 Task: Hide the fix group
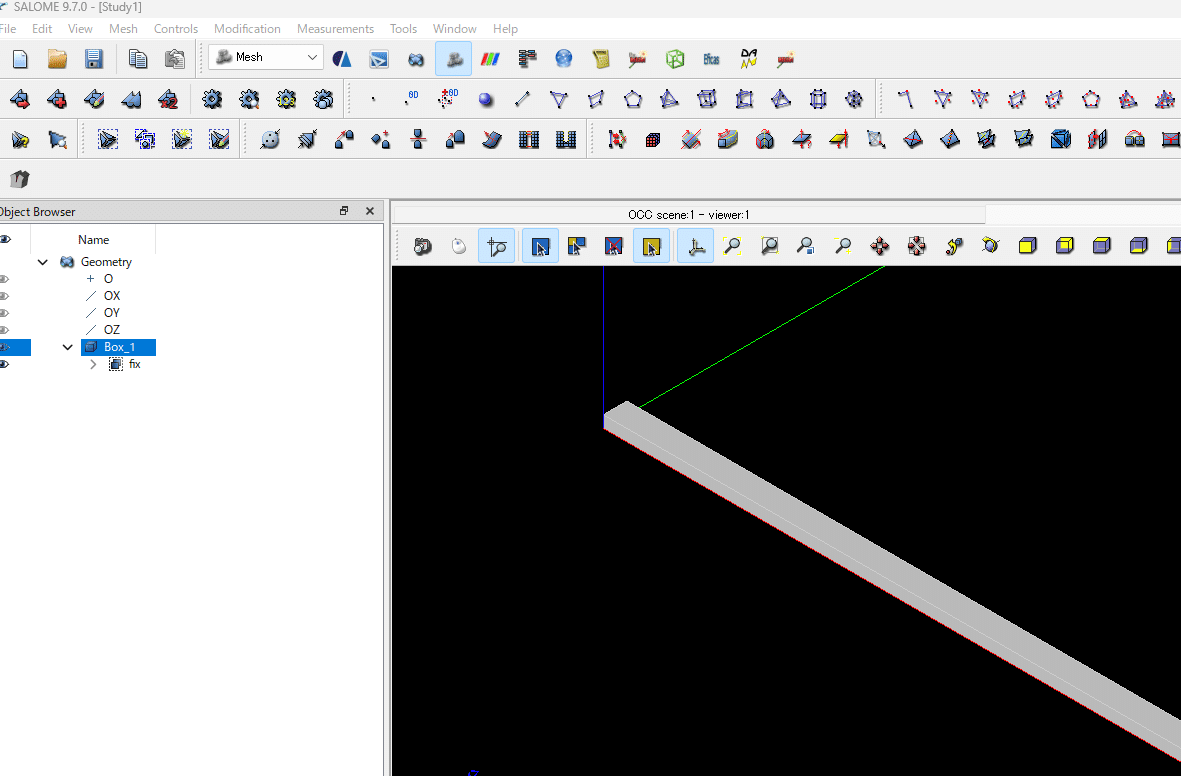[x=5, y=365]
